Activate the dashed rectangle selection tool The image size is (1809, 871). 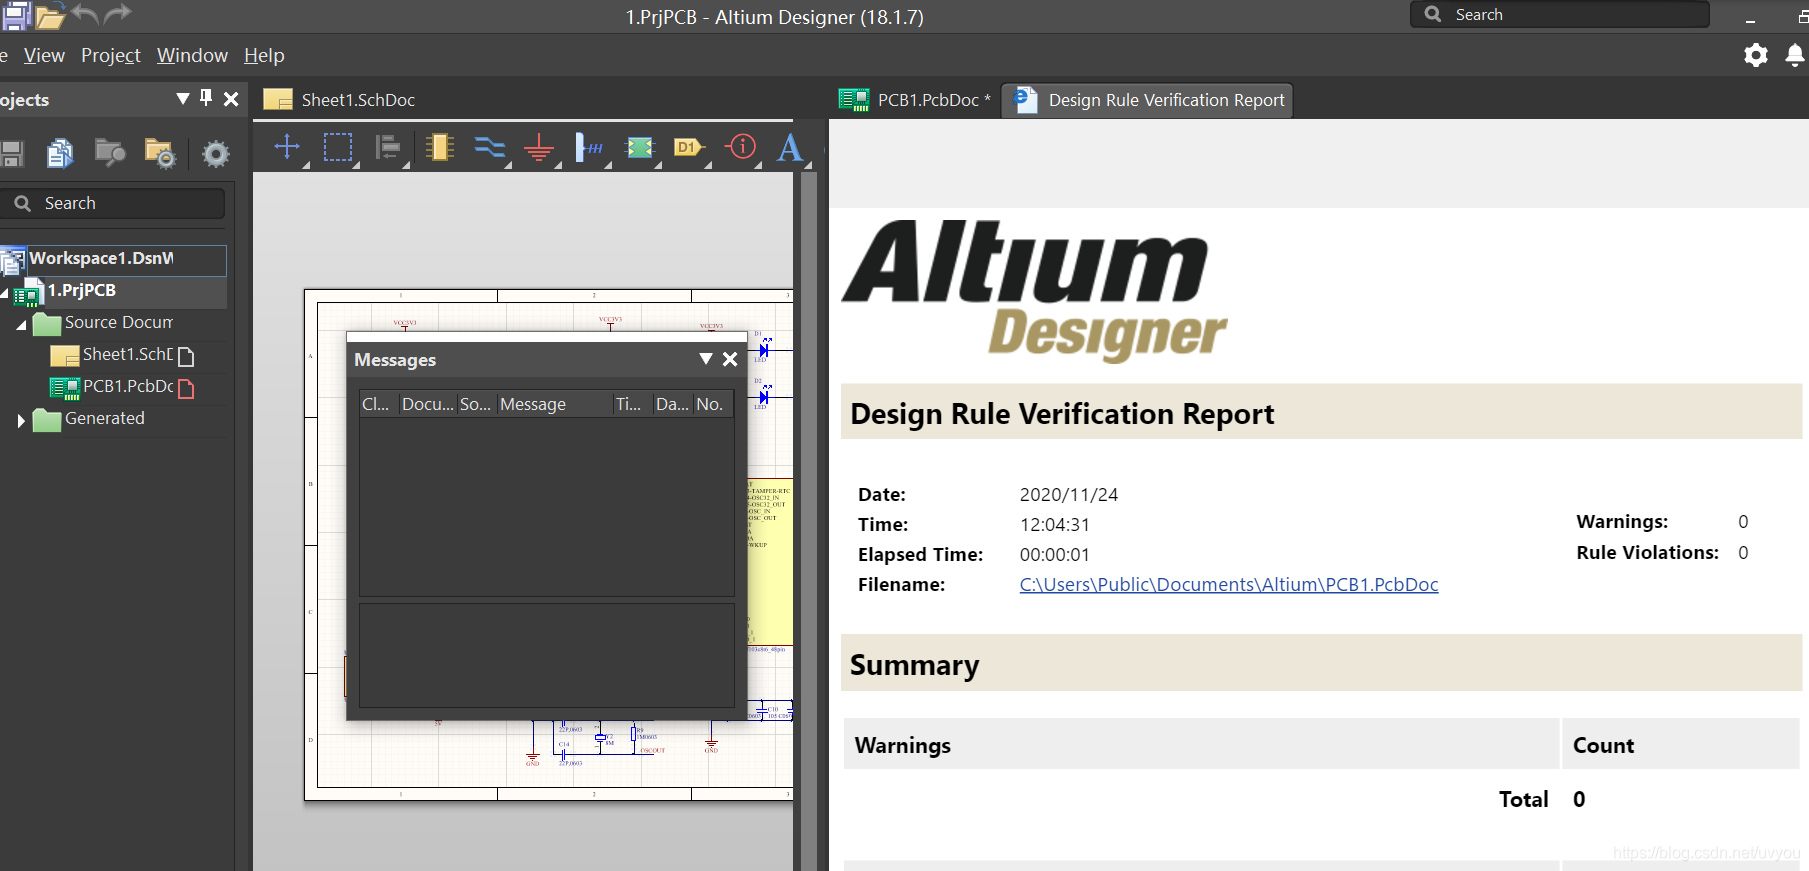[338, 148]
